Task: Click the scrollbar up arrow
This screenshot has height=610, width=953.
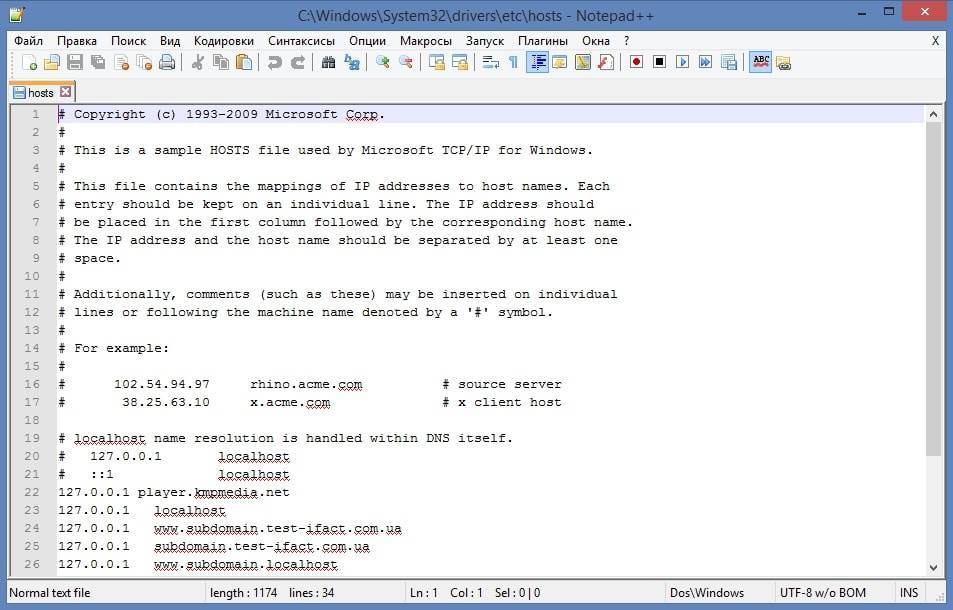Action: (933, 114)
